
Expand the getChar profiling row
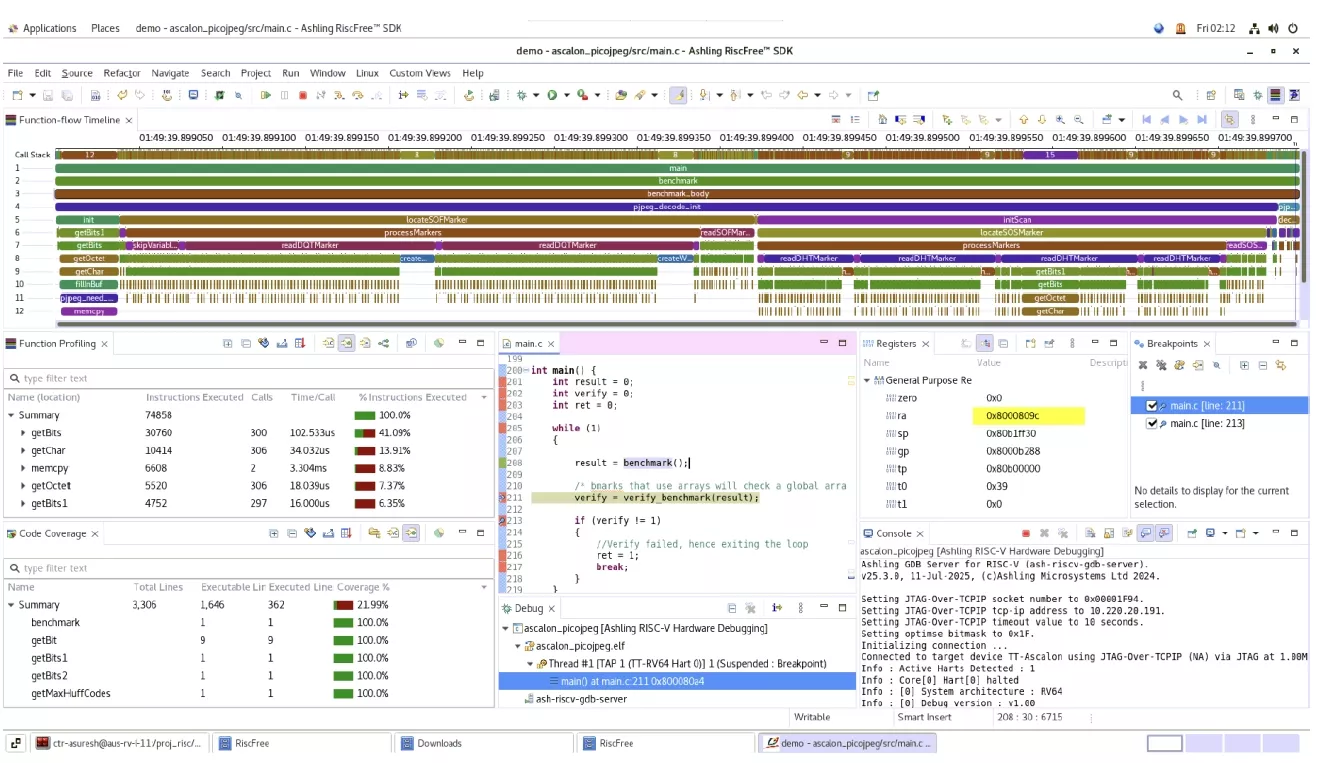[x=23, y=451]
